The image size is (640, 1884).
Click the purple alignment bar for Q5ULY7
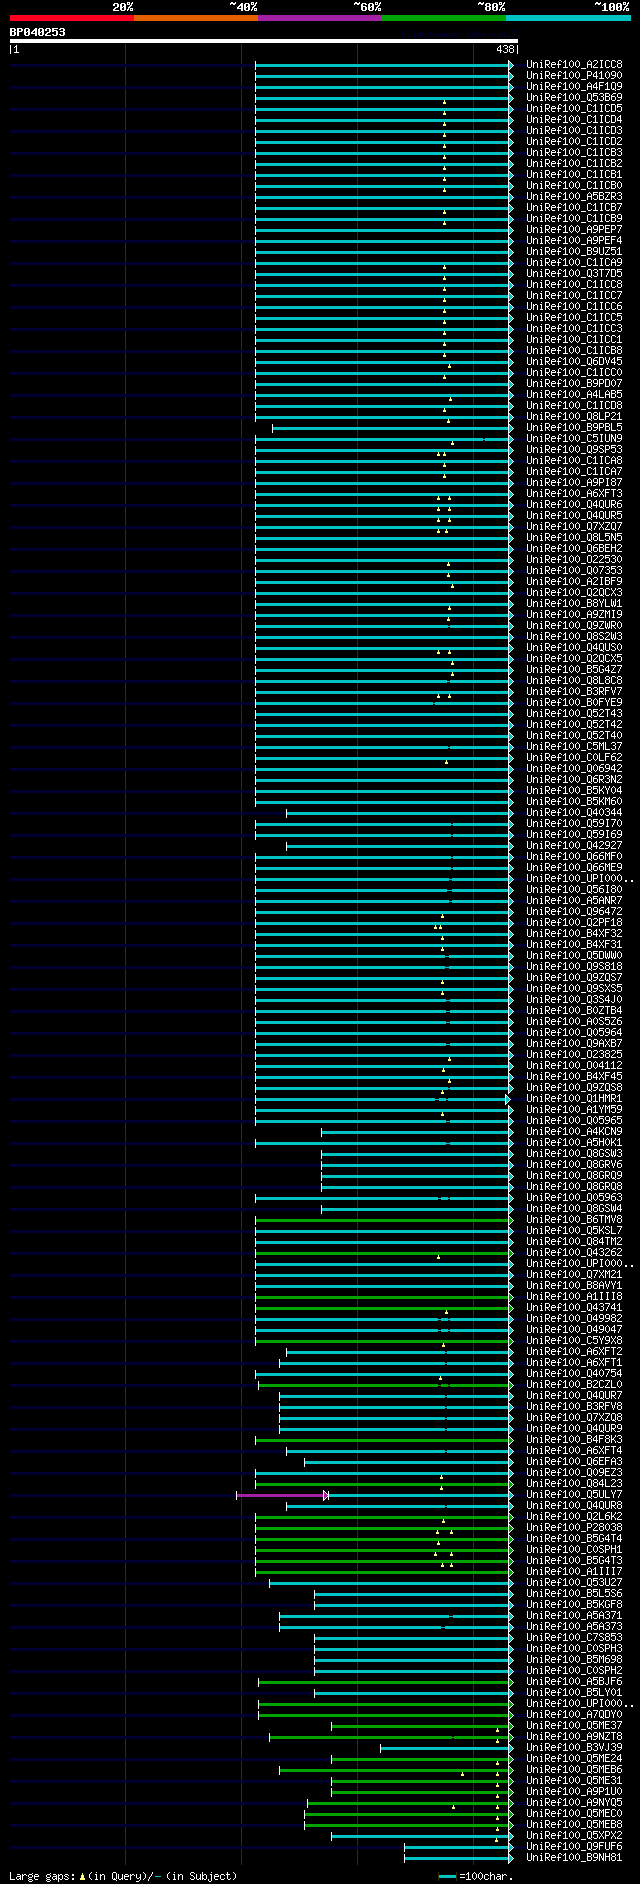282,1495
